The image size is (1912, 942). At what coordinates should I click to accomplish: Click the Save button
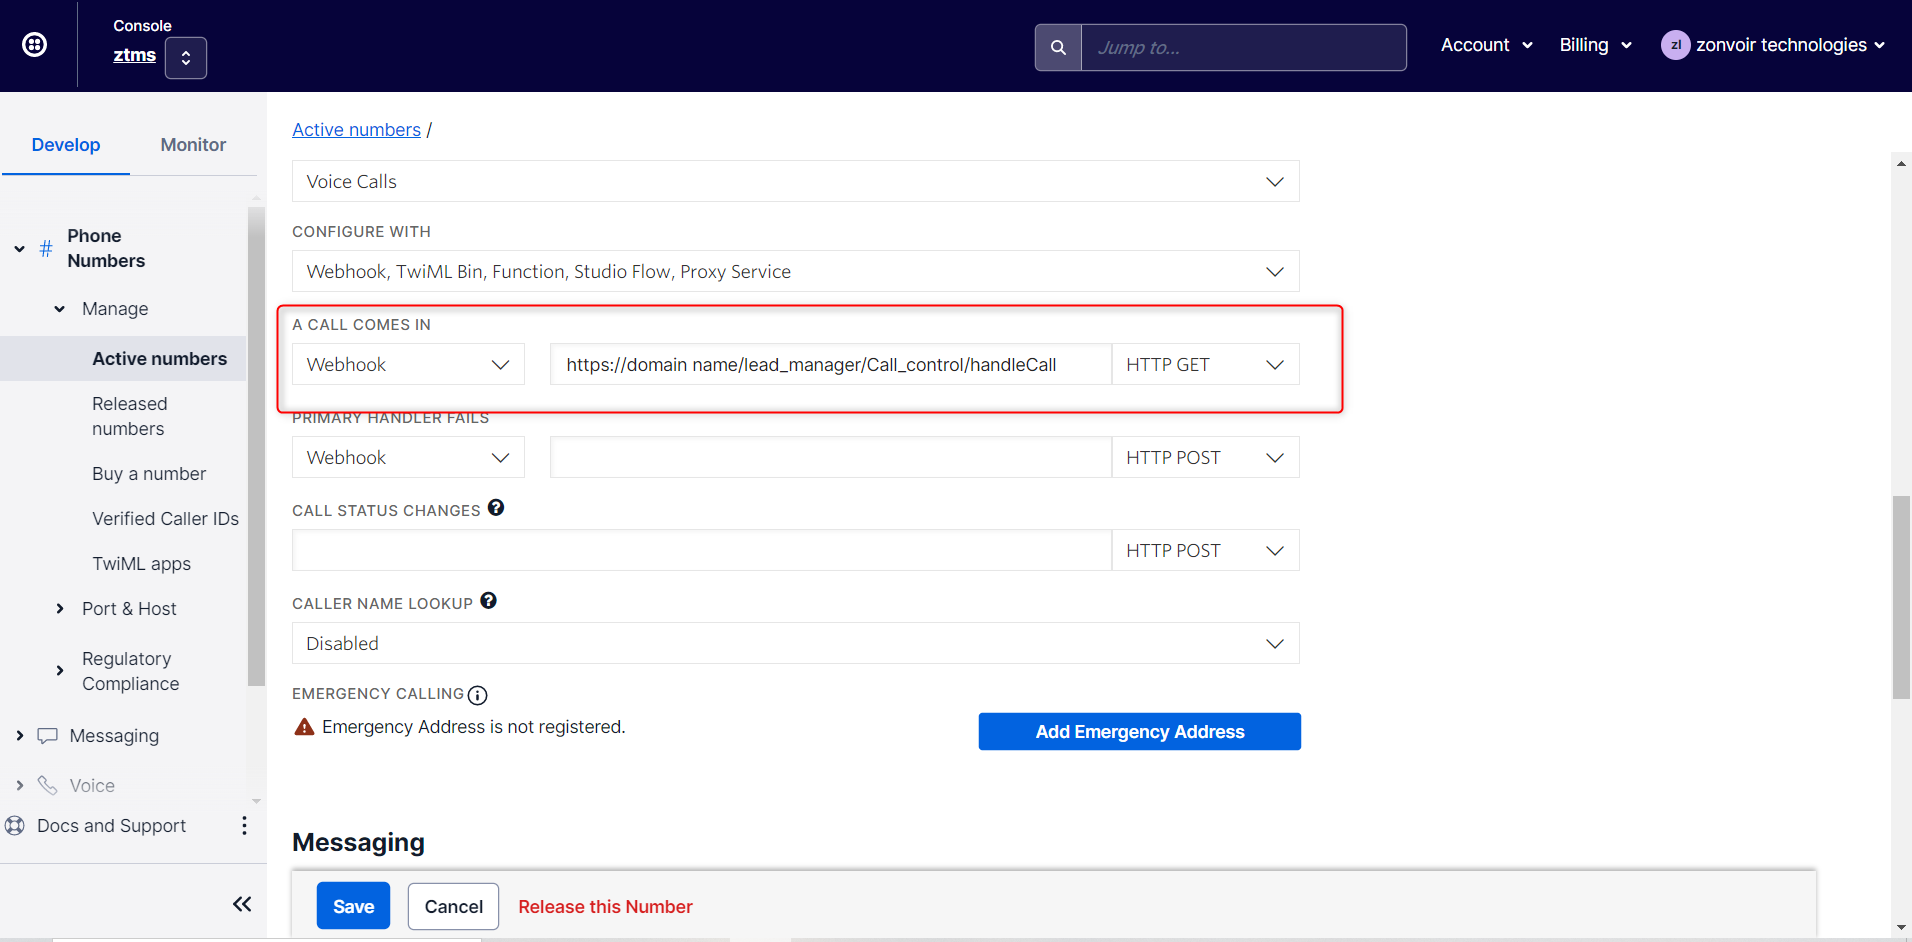pos(353,906)
